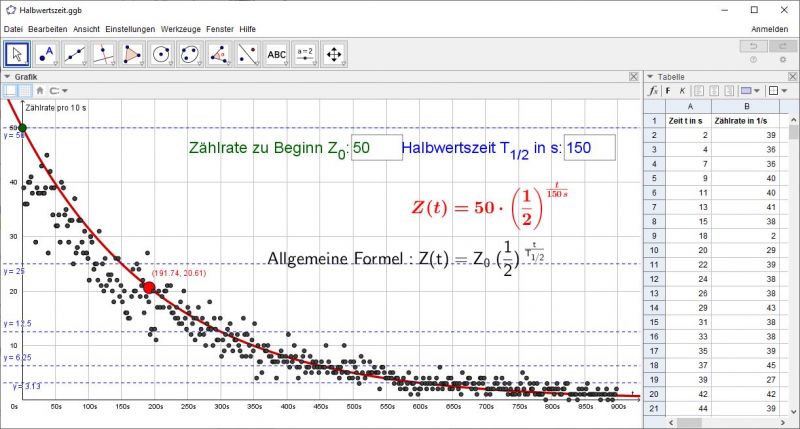Screen dimensions: 800x429
Task: Click the Tabelle horizontal scroll right arrow
Action: point(783,422)
